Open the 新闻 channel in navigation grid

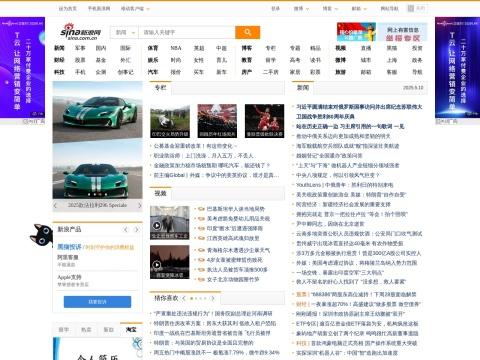pyautogui.click(x=59, y=48)
